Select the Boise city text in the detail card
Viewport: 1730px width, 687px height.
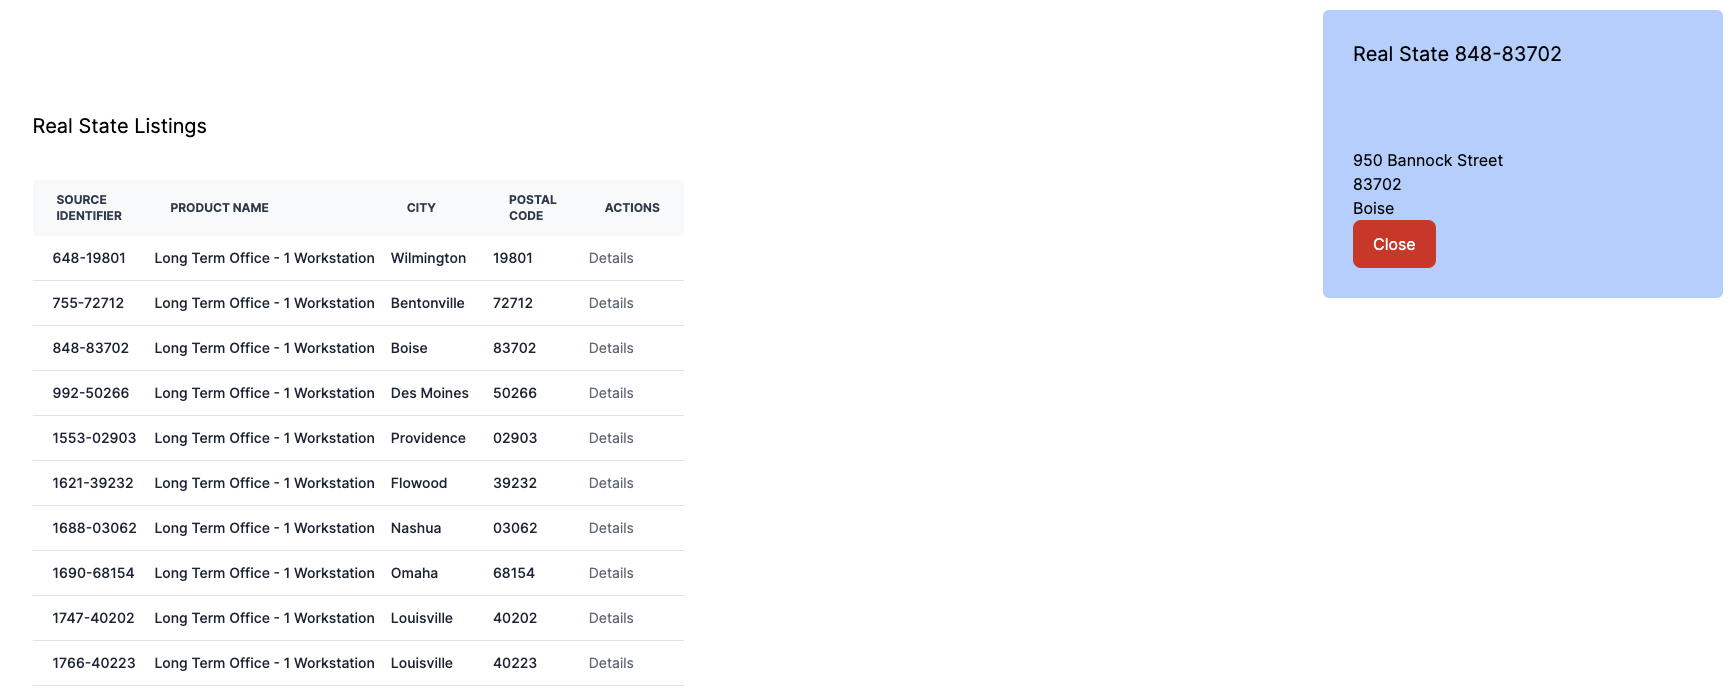[x=1373, y=208]
